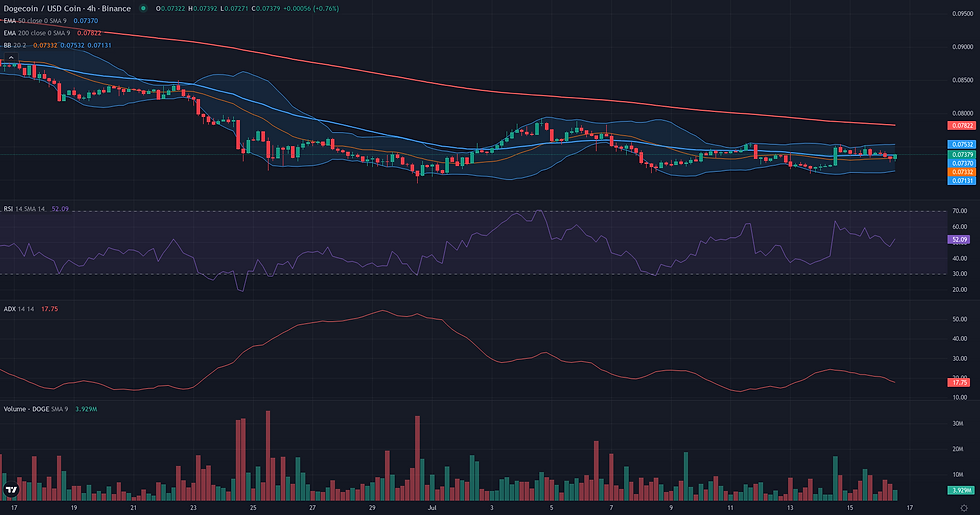Screen dimensions: 980x515
Task: Click the EMA 50 value 0.07370 in legend
Action: point(88,21)
